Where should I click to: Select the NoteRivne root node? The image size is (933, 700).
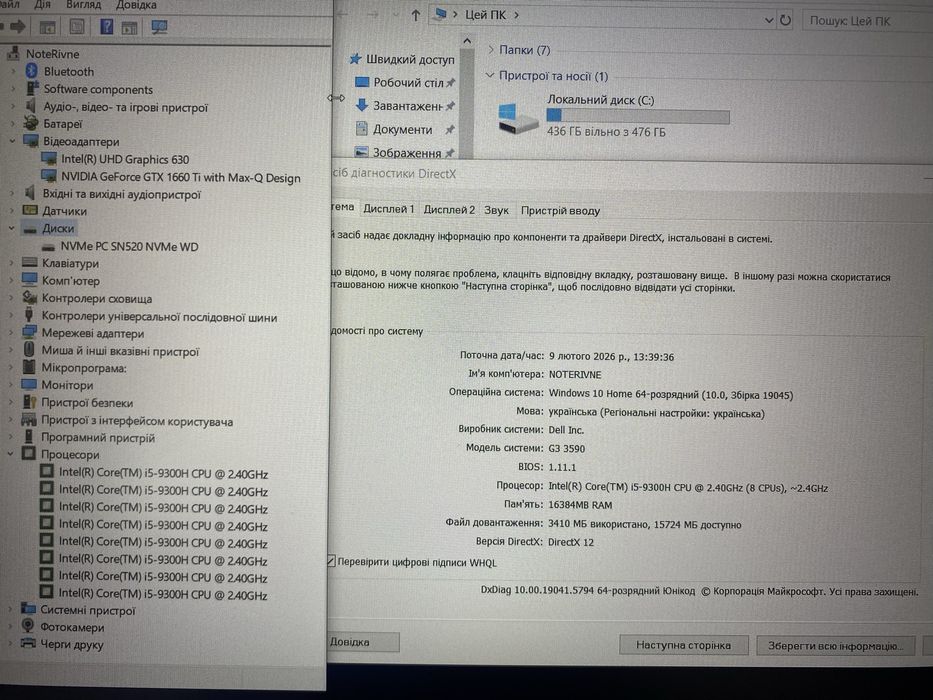pyautogui.click(x=52, y=54)
